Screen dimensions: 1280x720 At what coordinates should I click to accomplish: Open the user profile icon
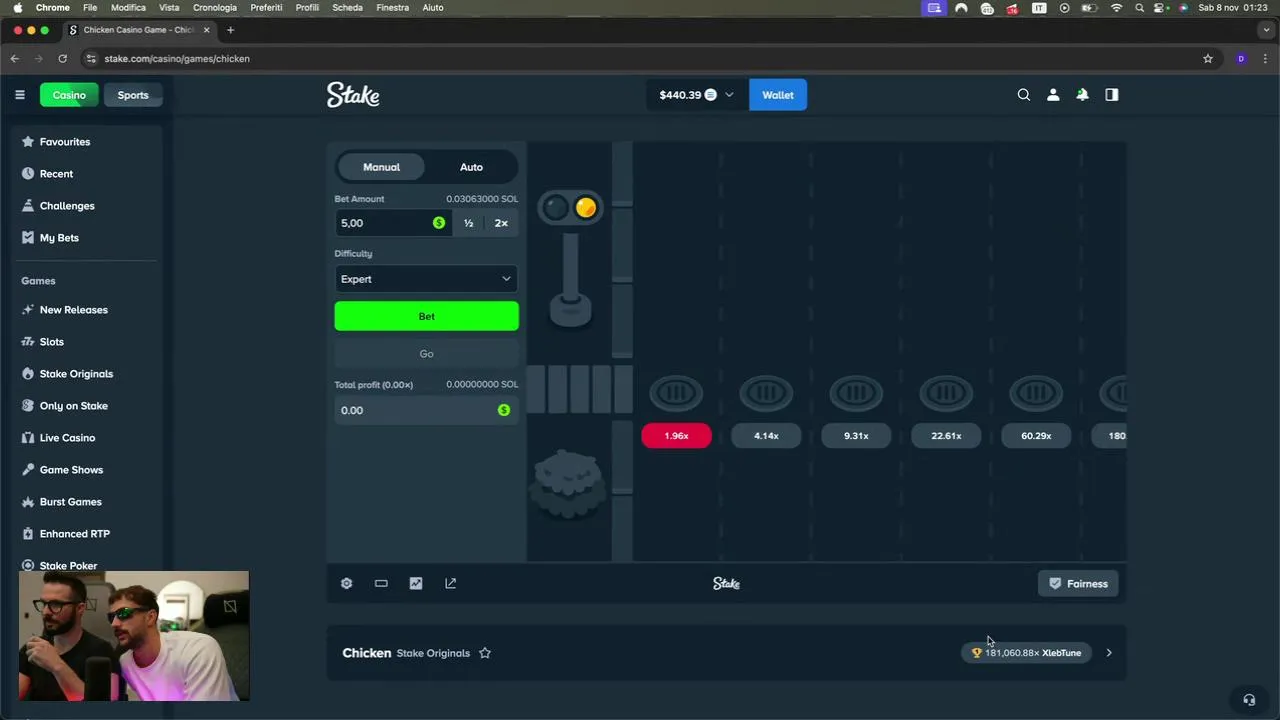point(1053,95)
